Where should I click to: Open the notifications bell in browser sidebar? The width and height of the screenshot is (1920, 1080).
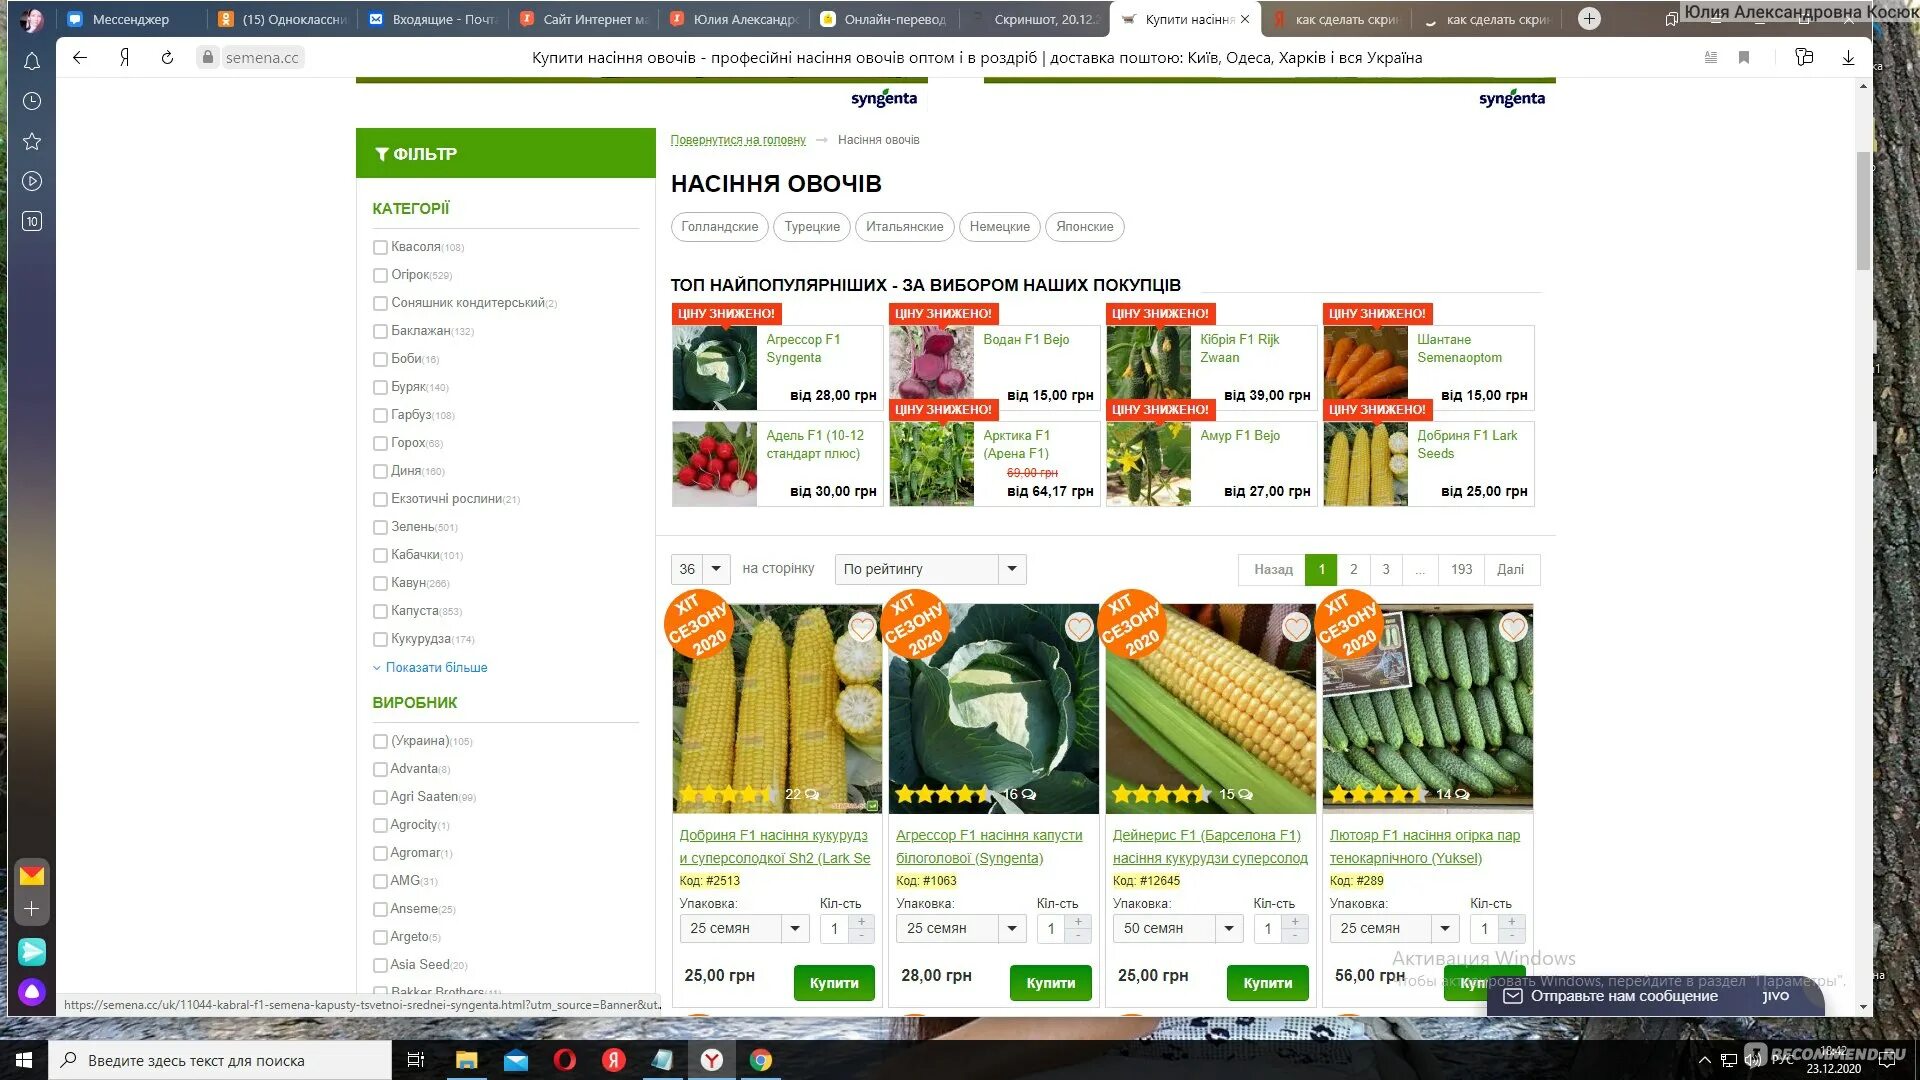pos(32,62)
